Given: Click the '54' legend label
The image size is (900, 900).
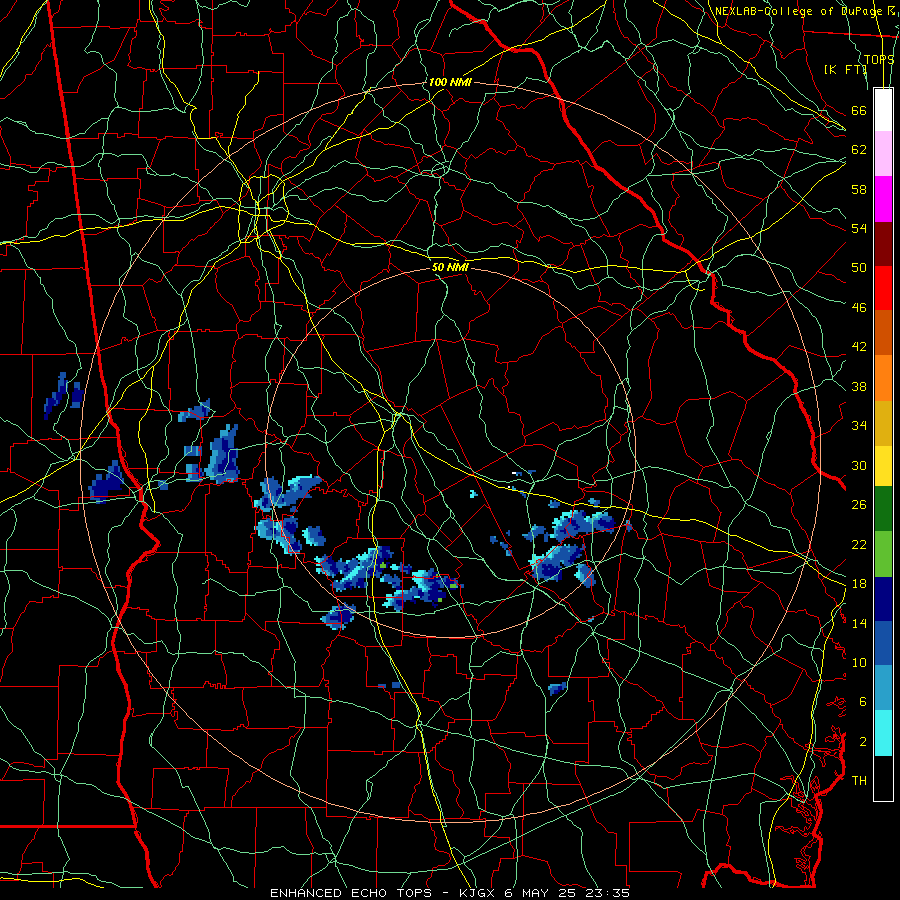Looking at the screenshot, I should tap(859, 228).
